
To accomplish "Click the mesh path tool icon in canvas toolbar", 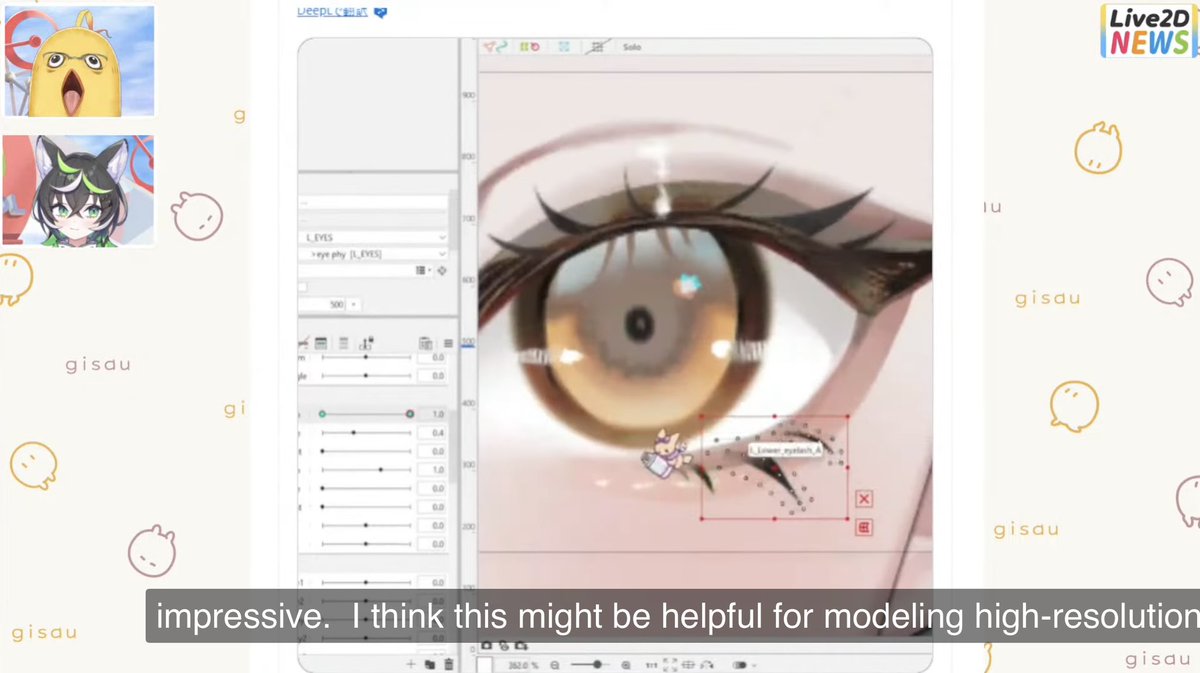I will pyautogui.click(x=496, y=46).
